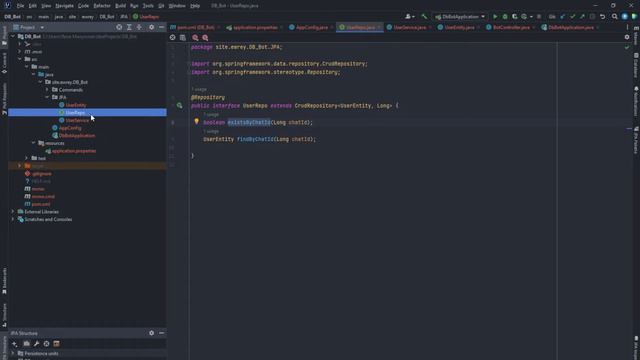Click the user account icon in top toolbar
This screenshot has height=360, width=640.
(x=409, y=17)
